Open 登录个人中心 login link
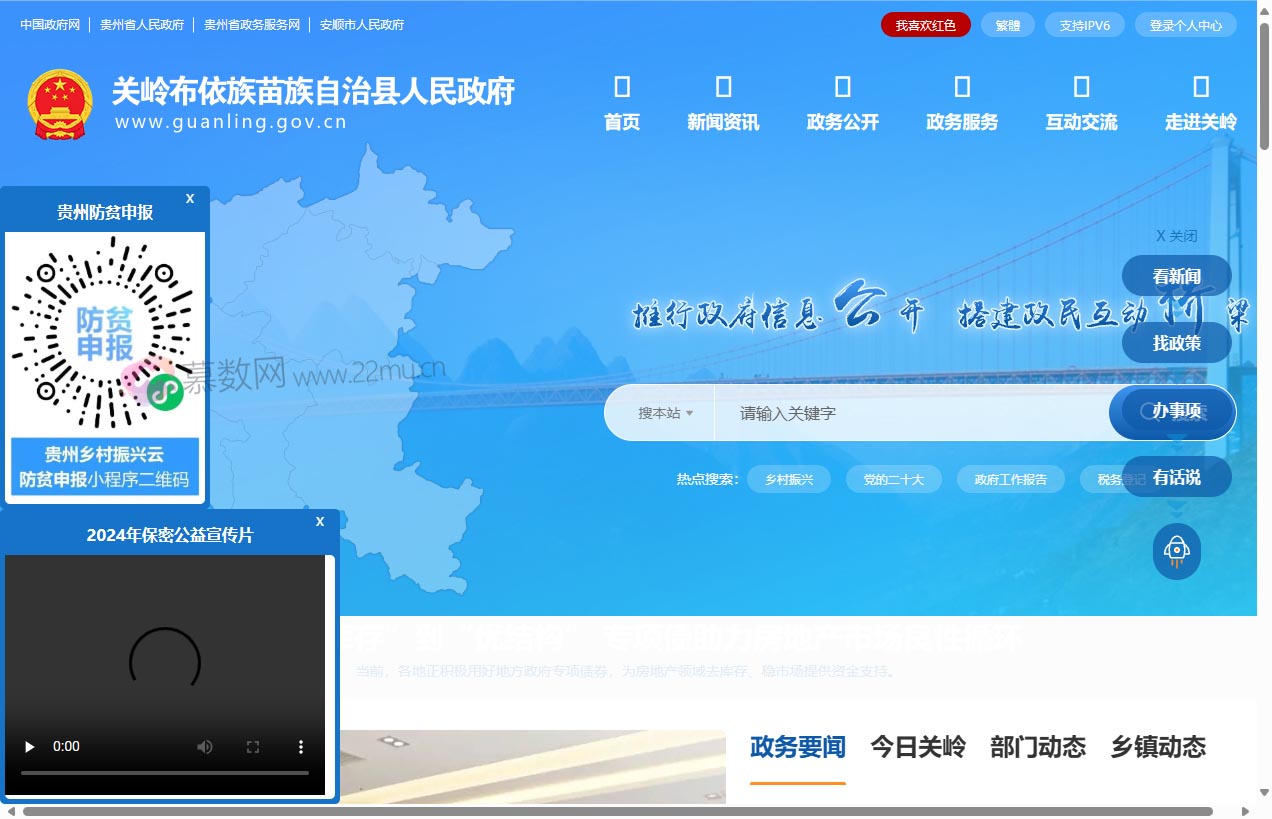The height and width of the screenshot is (819, 1272). pyautogui.click(x=1186, y=25)
